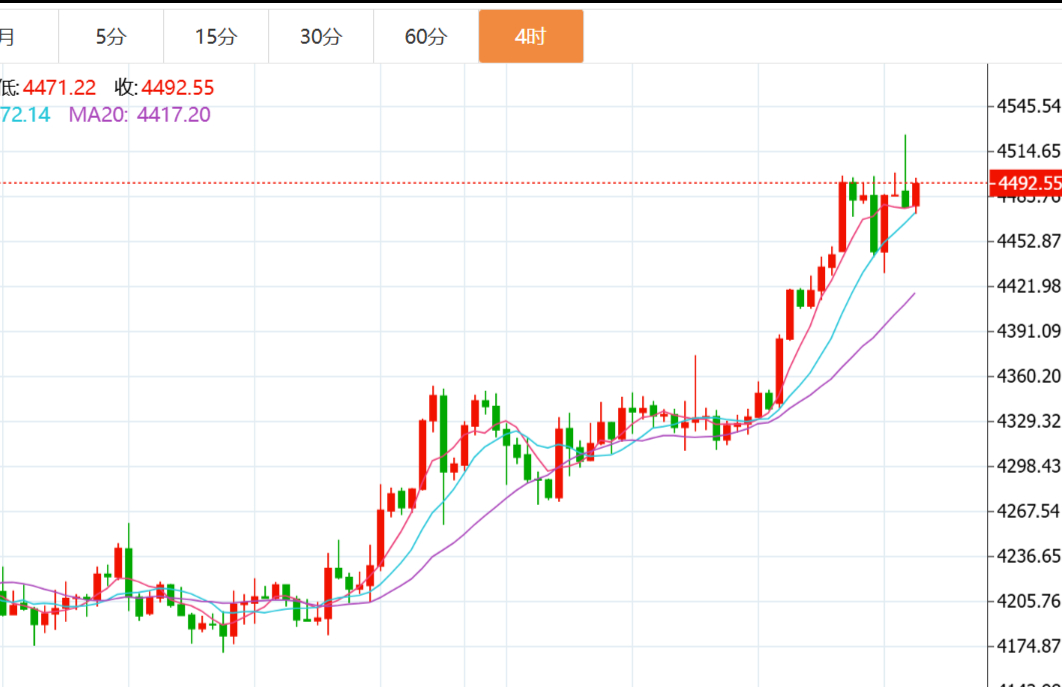Click the 4514.65 price axis label
This screenshot has width=1062, height=687.
pyautogui.click(x=1027, y=151)
